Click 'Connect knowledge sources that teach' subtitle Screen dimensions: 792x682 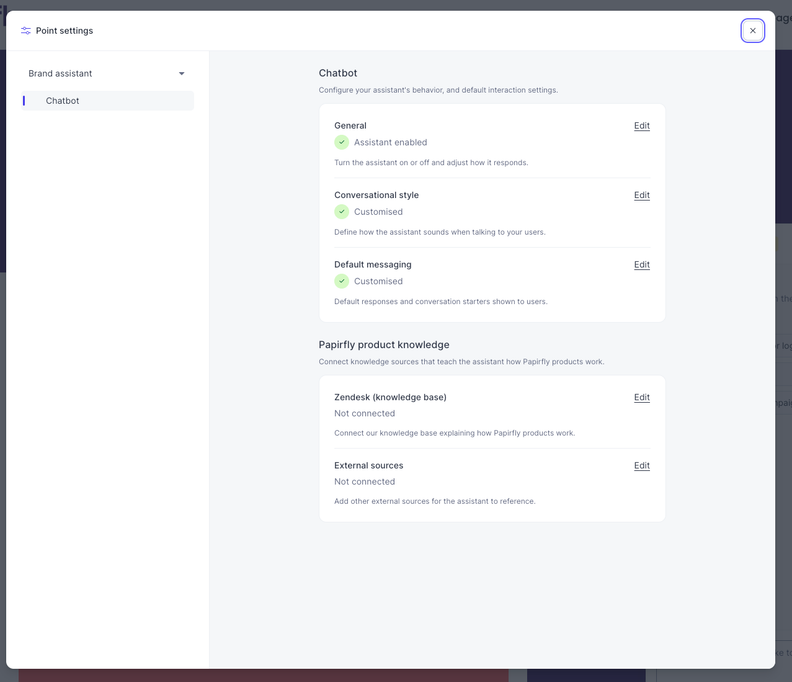click(x=461, y=362)
